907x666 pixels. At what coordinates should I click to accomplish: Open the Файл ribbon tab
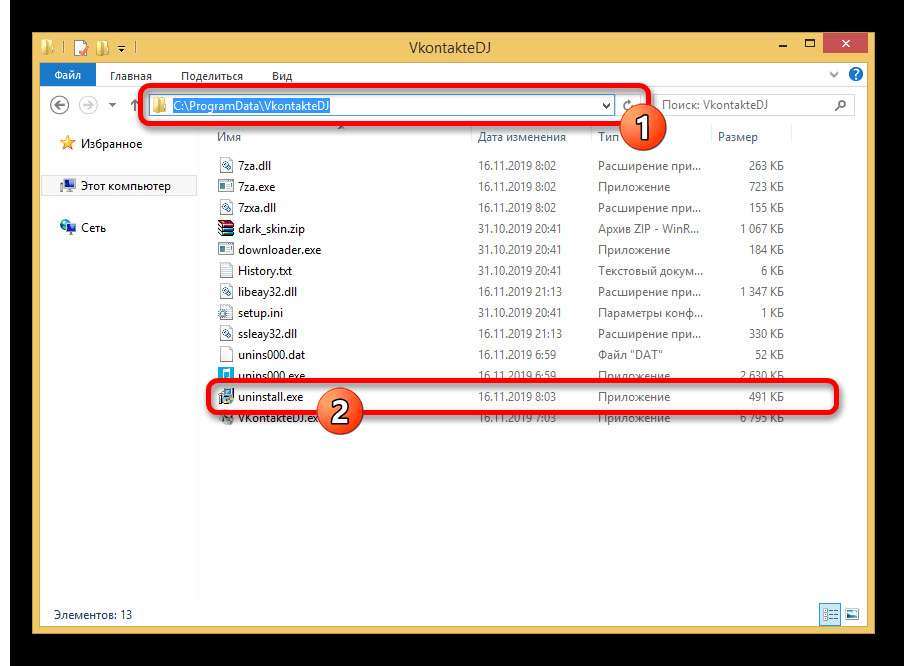point(67,75)
